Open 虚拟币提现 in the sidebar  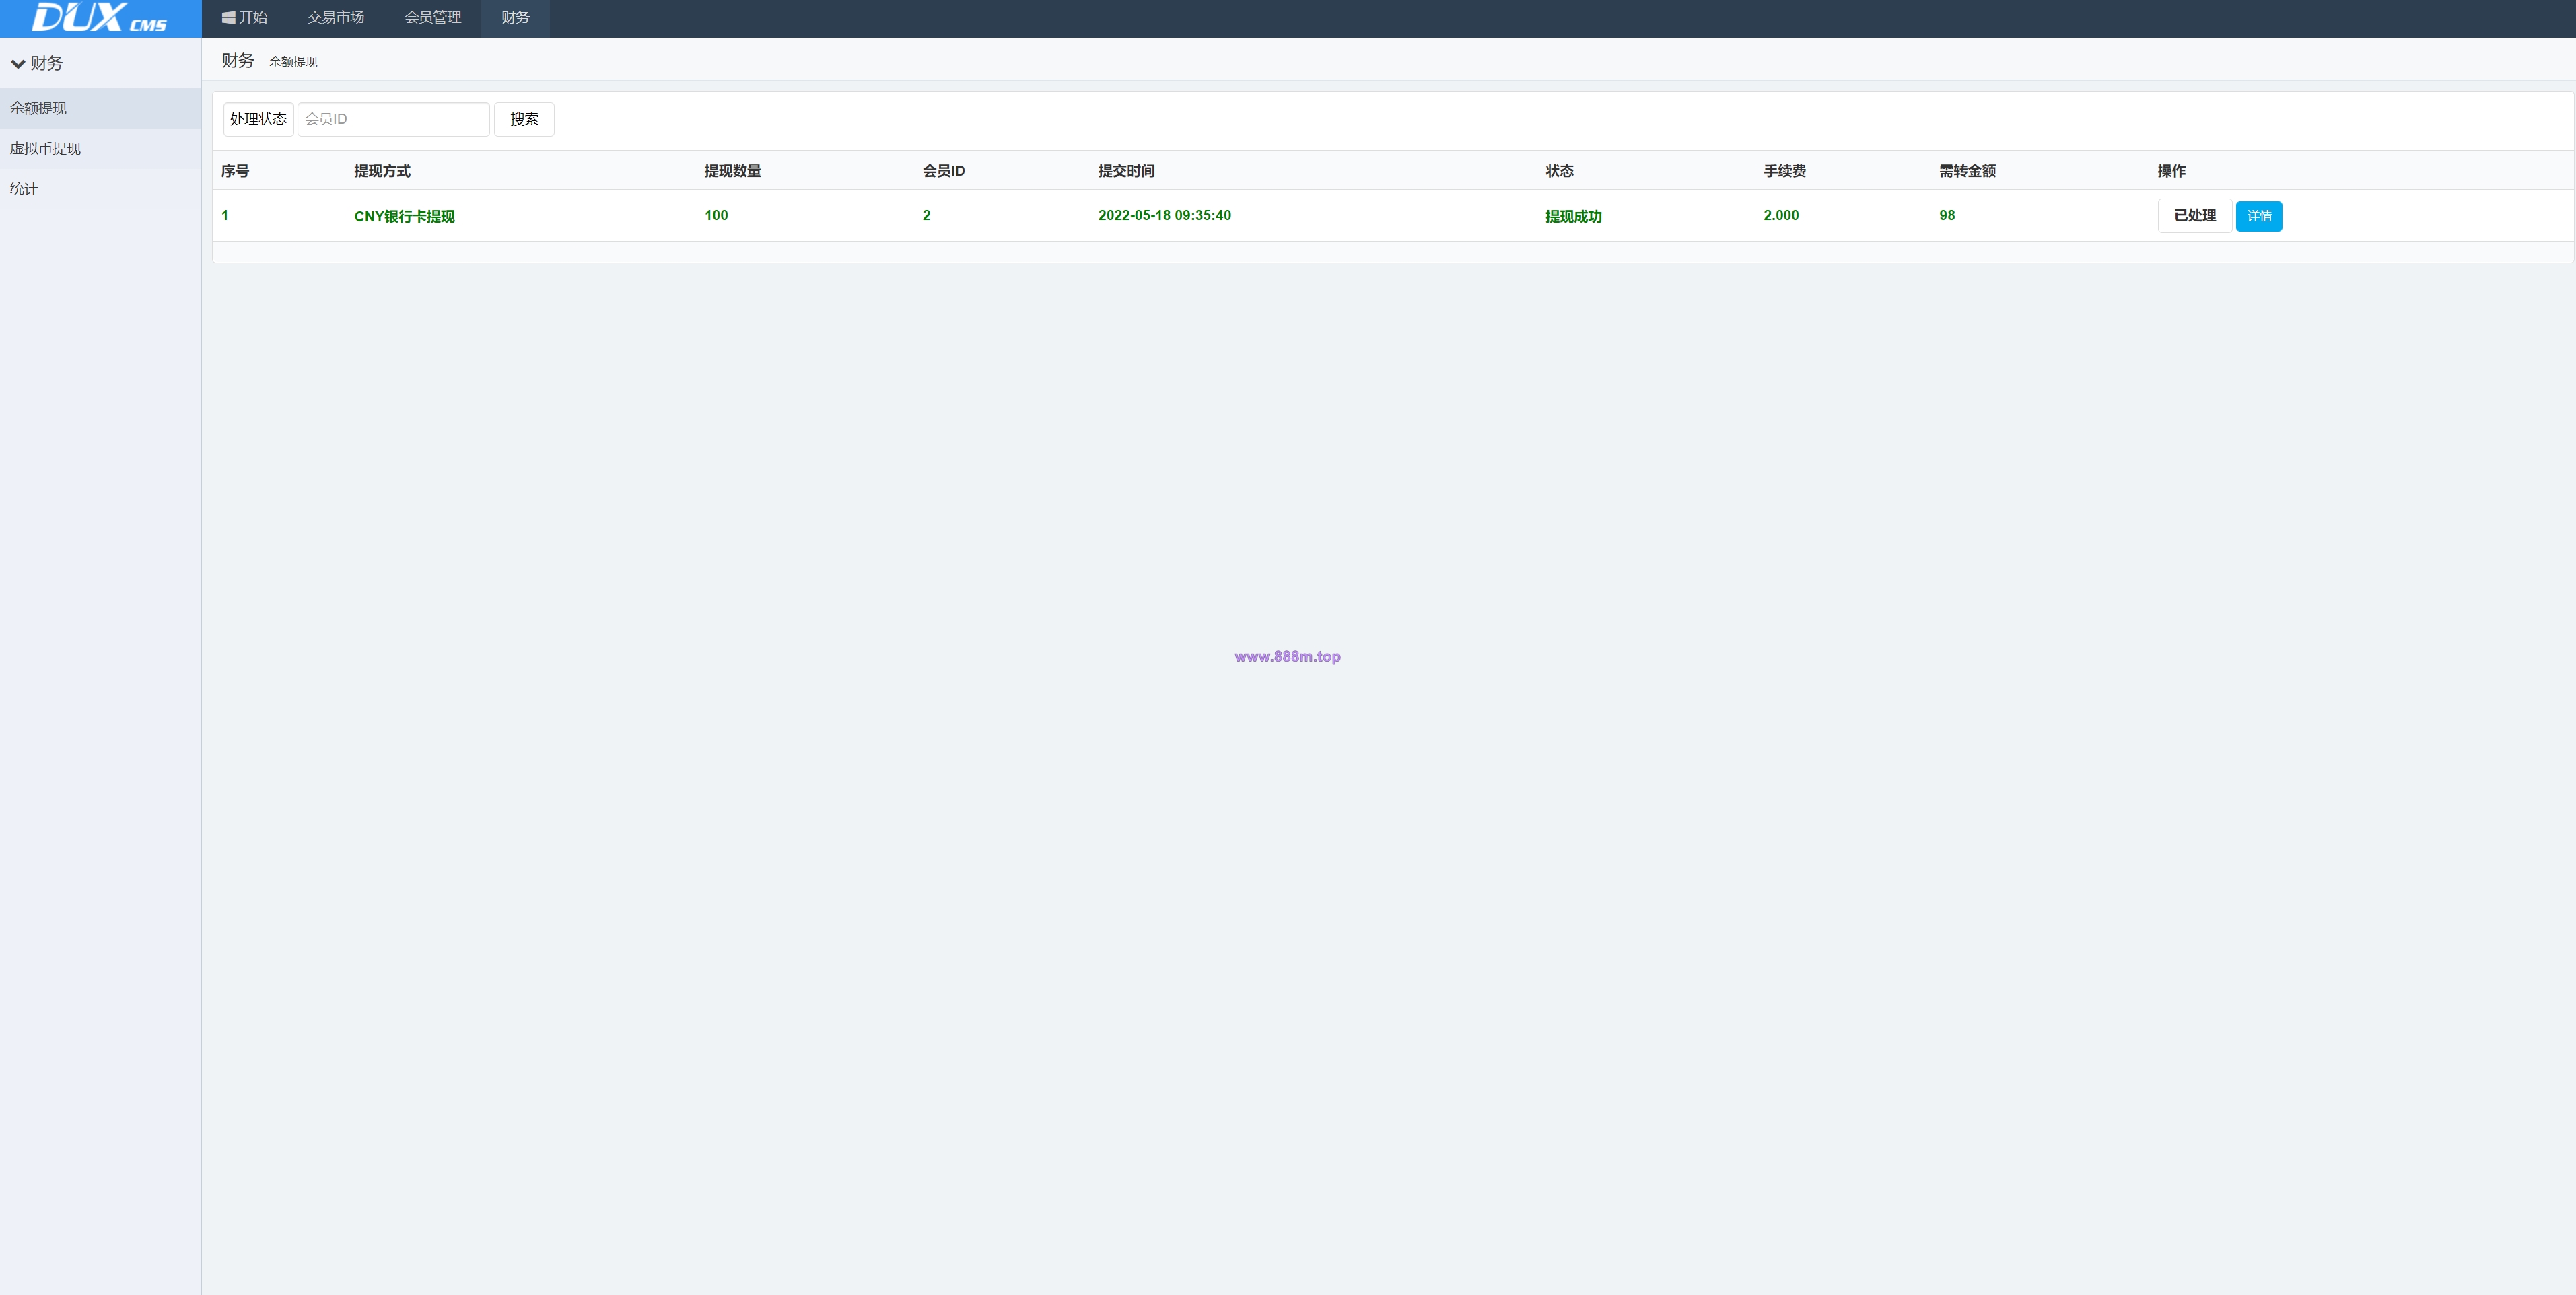[x=100, y=148]
